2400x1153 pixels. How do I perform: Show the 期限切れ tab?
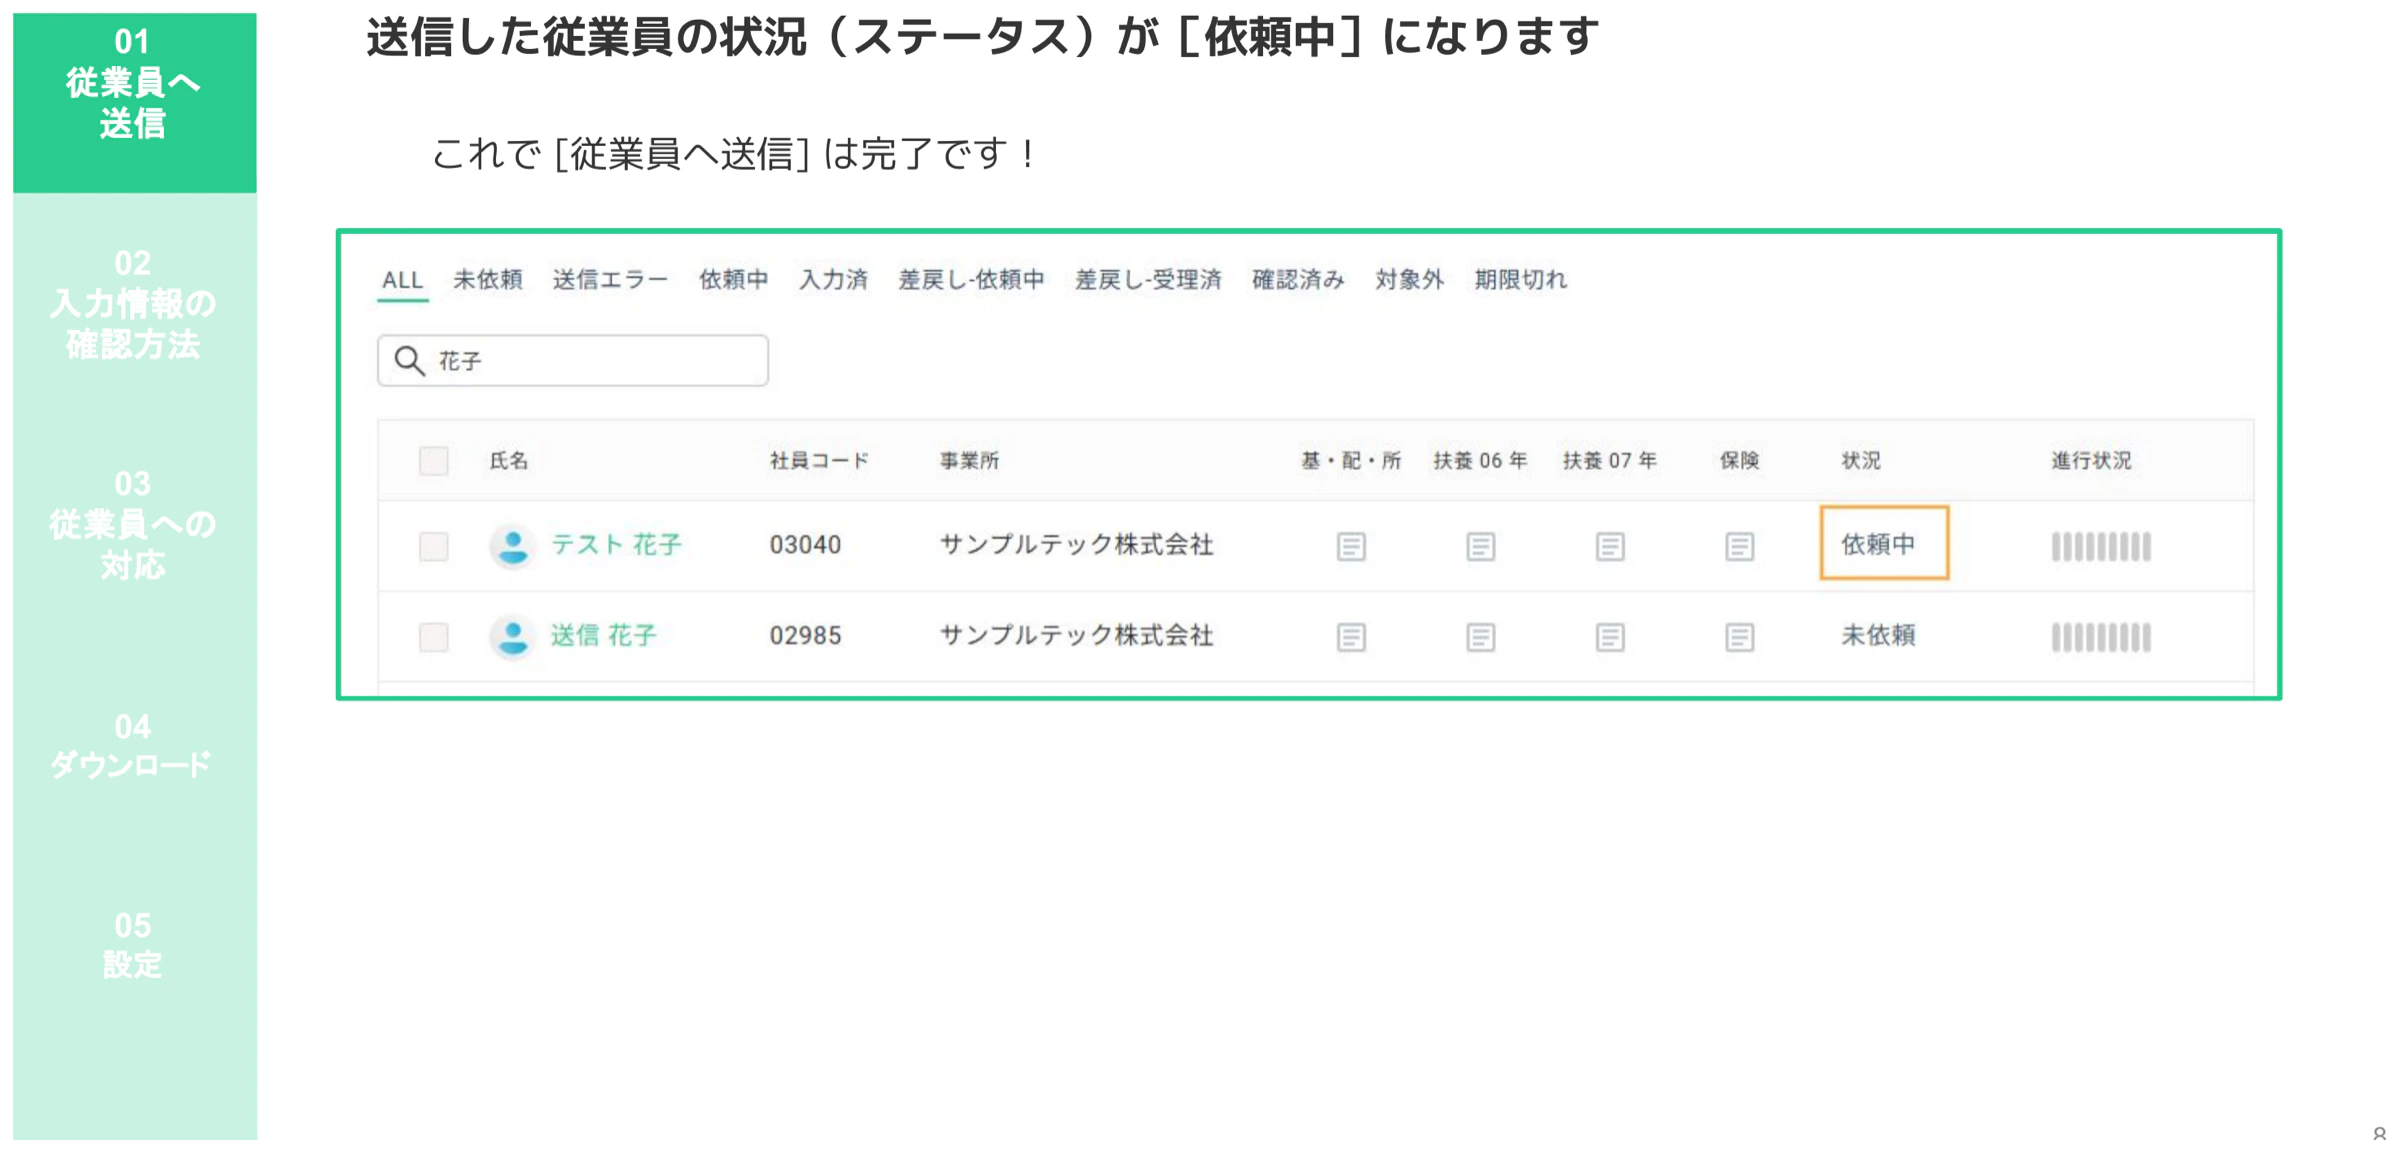1520,280
